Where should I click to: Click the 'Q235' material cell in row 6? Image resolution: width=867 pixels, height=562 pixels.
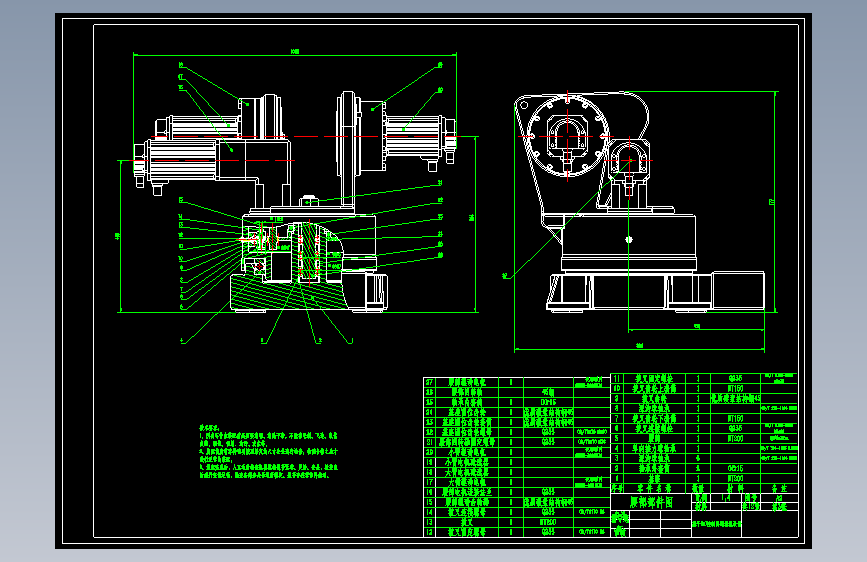coord(735,429)
